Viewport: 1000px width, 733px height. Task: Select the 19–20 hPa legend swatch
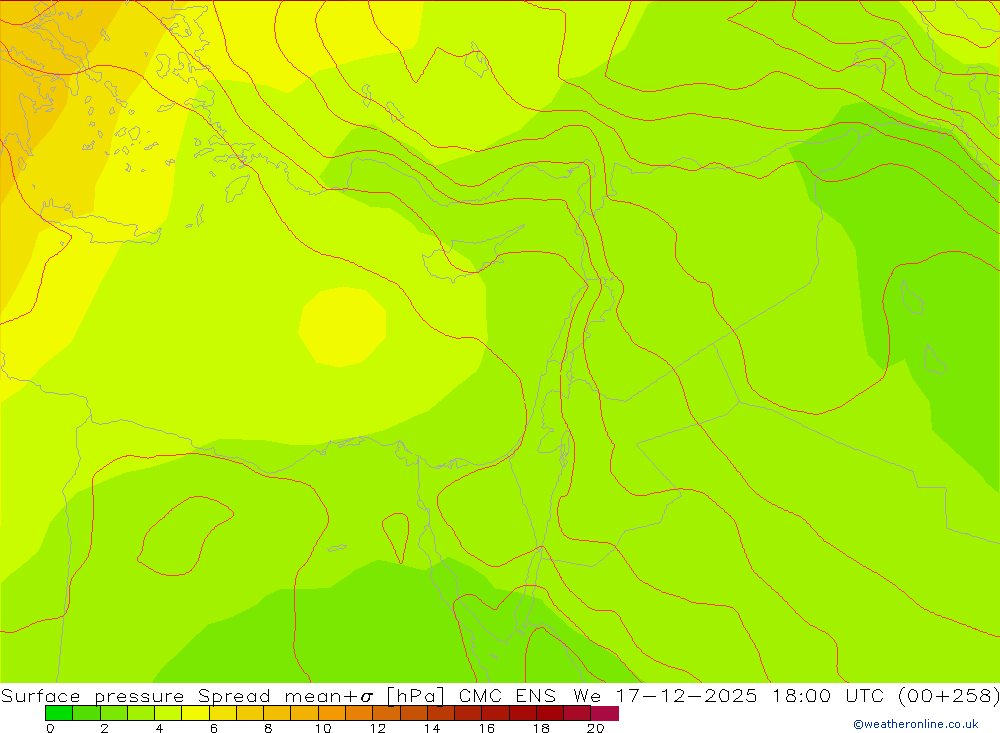tap(577, 713)
